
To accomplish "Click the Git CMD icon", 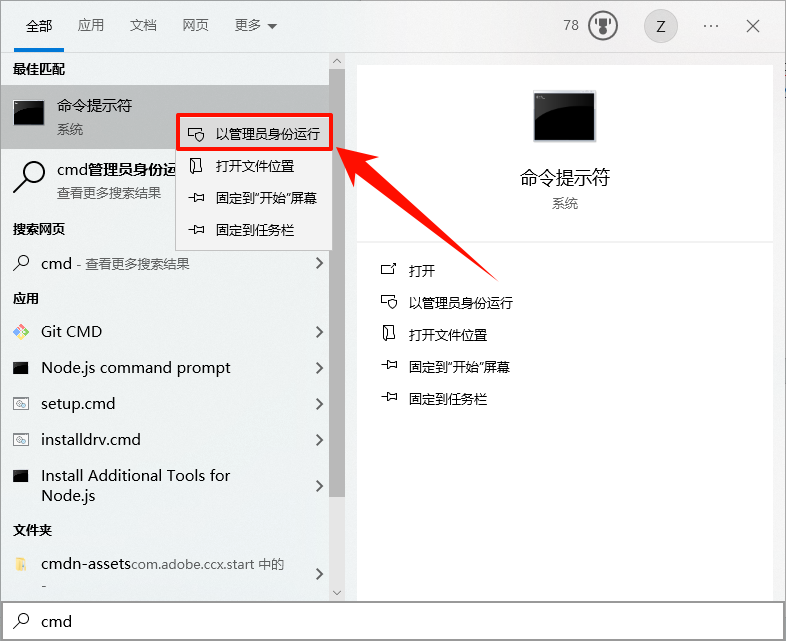I will (x=21, y=332).
